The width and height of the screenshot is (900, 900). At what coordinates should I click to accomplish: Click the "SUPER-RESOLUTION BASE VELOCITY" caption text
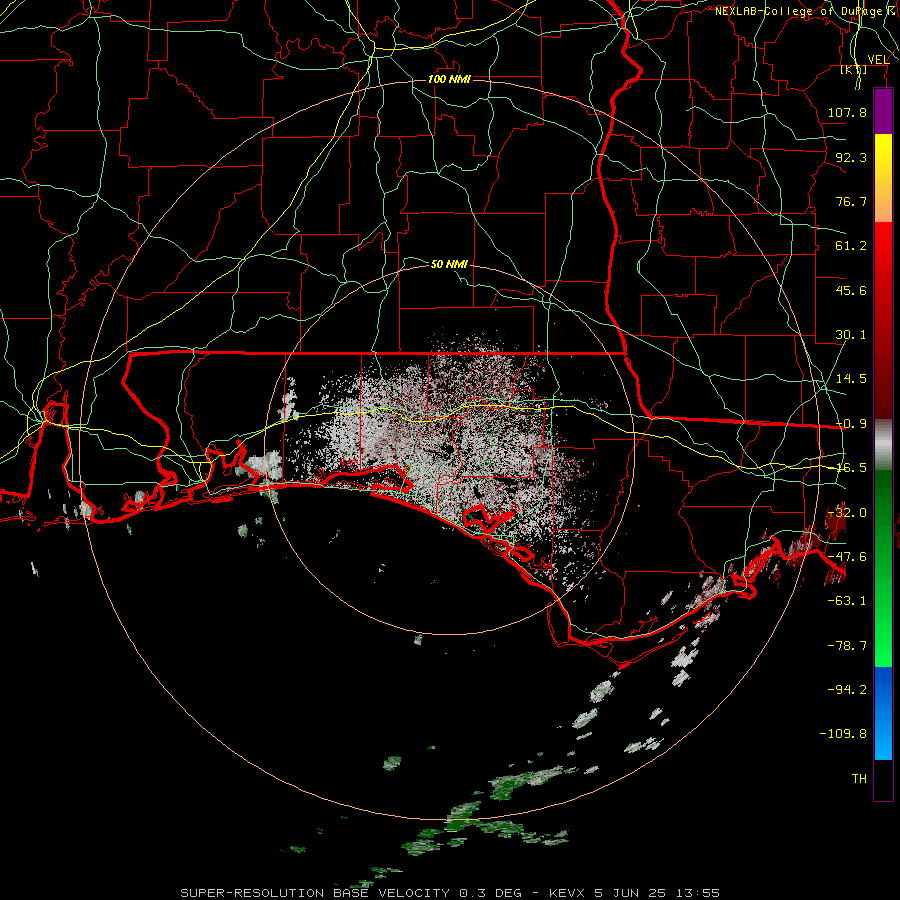pyautogui.click(x=315, y=893)
